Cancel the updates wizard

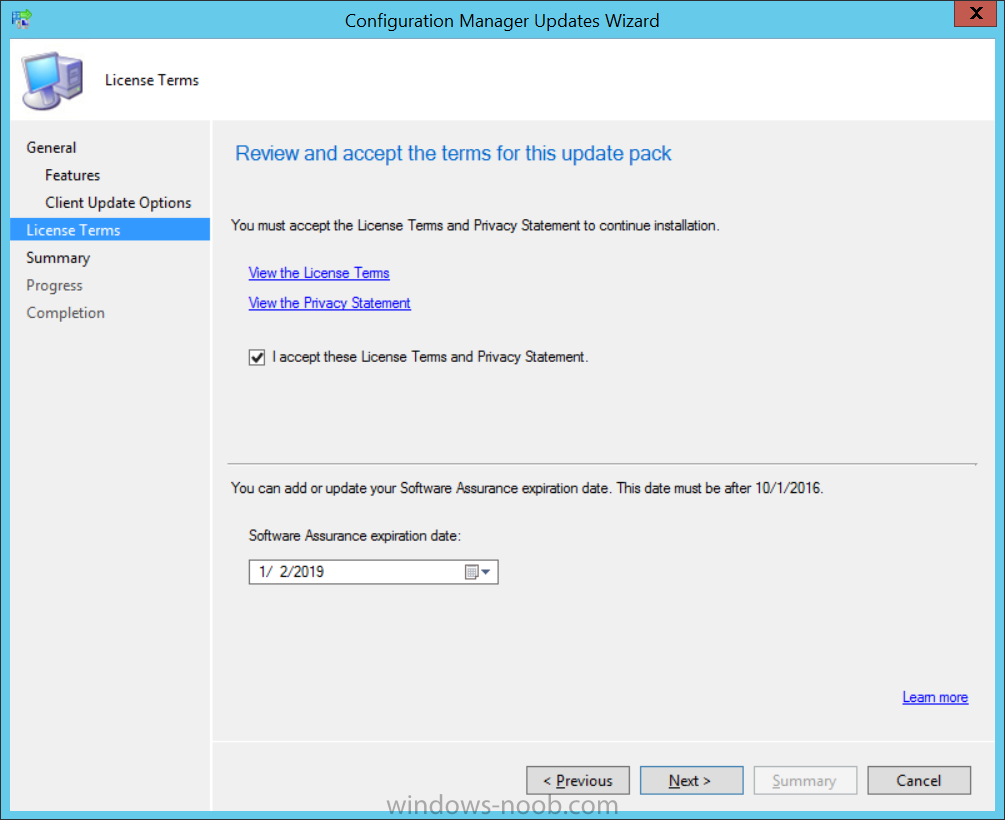point(919,780)
